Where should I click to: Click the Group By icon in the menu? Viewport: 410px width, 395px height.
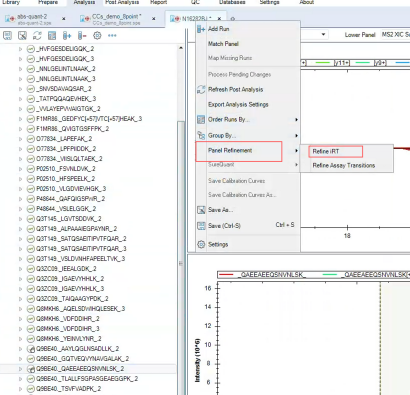[201, 135]
